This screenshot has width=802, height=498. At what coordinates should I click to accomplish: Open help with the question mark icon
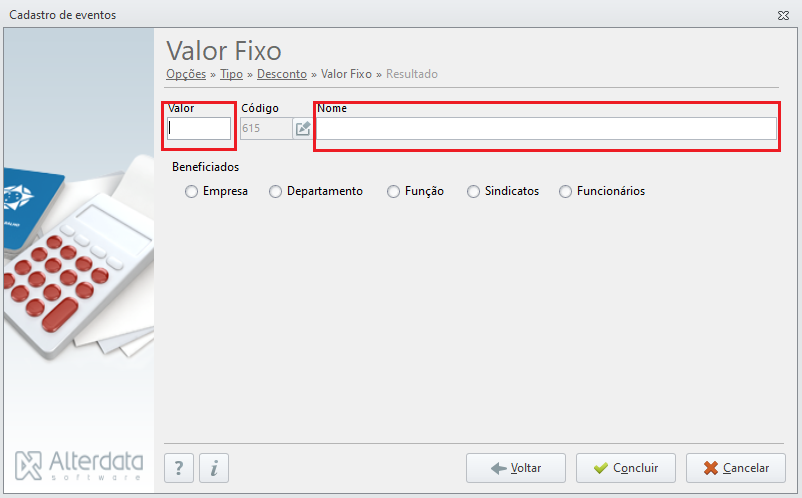coord(179,468)
